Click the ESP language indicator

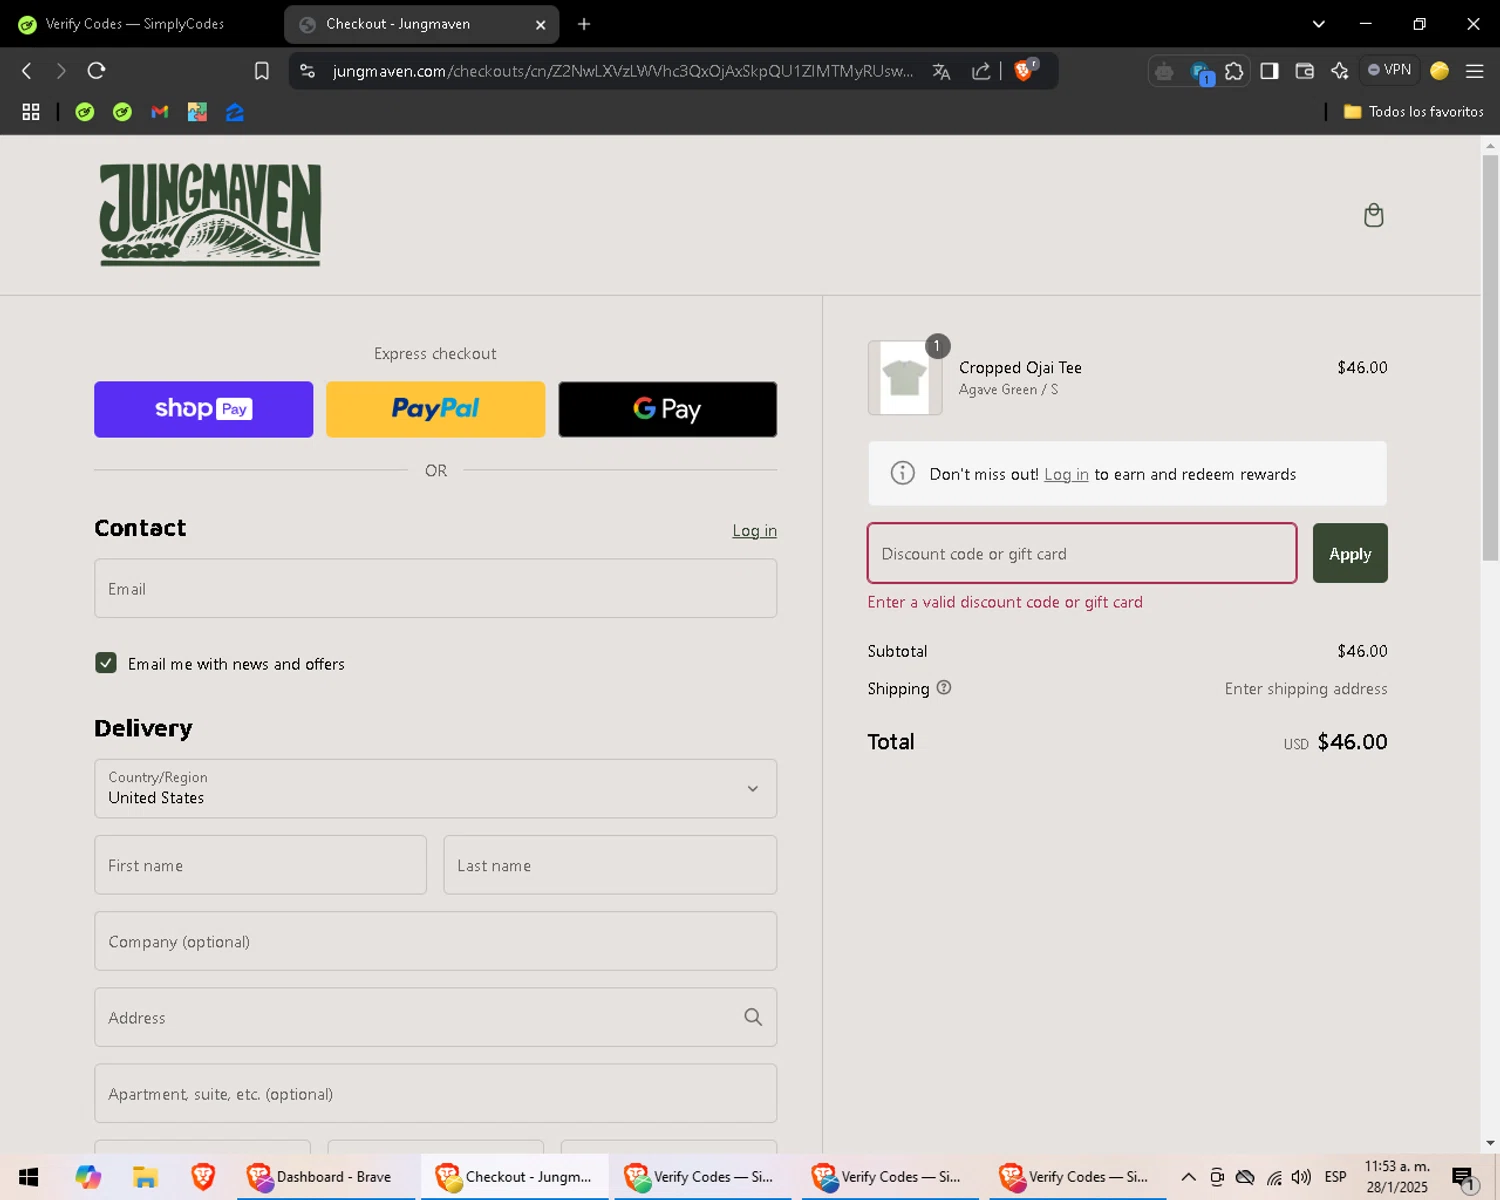pyautogui.click(x=1335, y=1177)
